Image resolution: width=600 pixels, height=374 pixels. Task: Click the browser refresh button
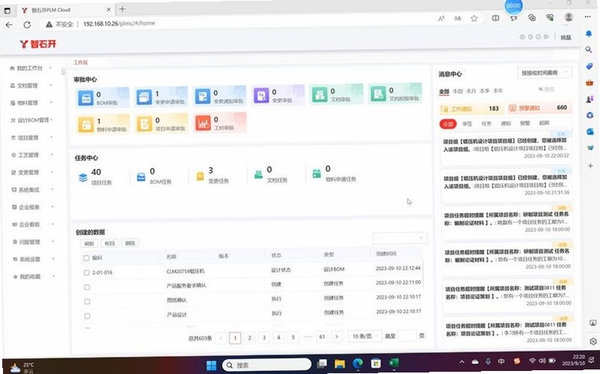(x=27, y=25)
